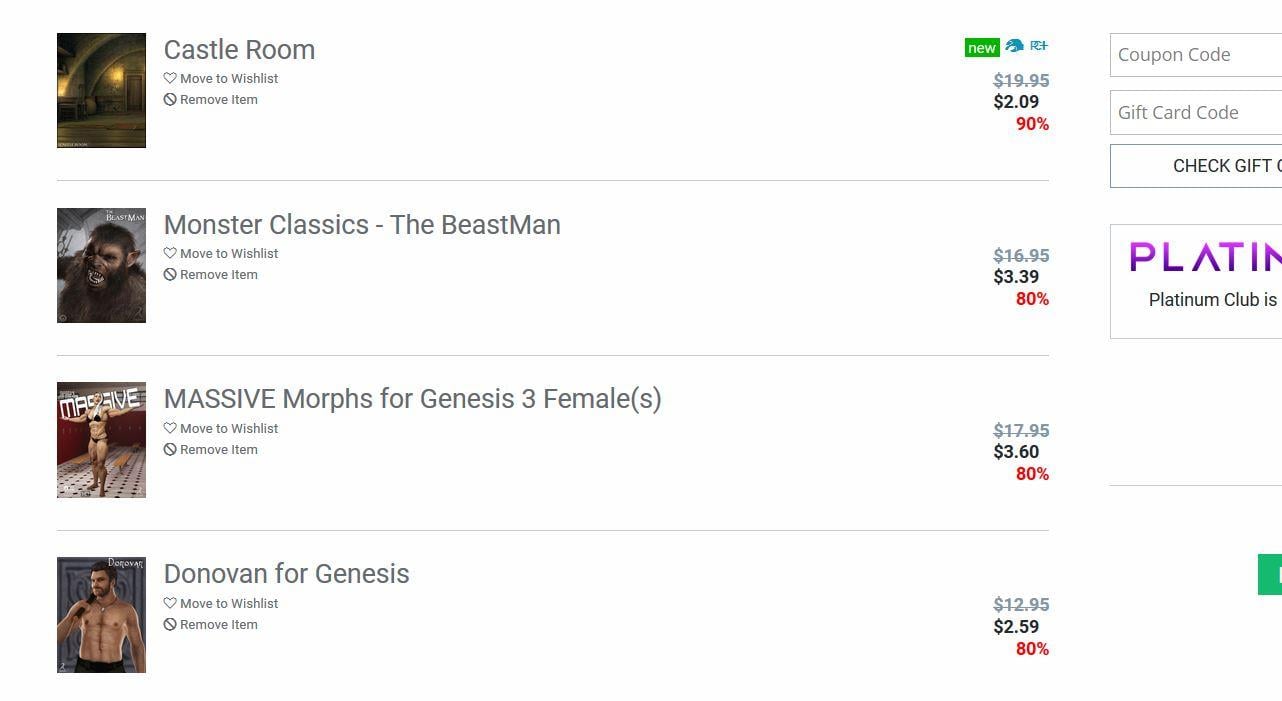Open the Castle Room product thumbnail

(101, 90)
